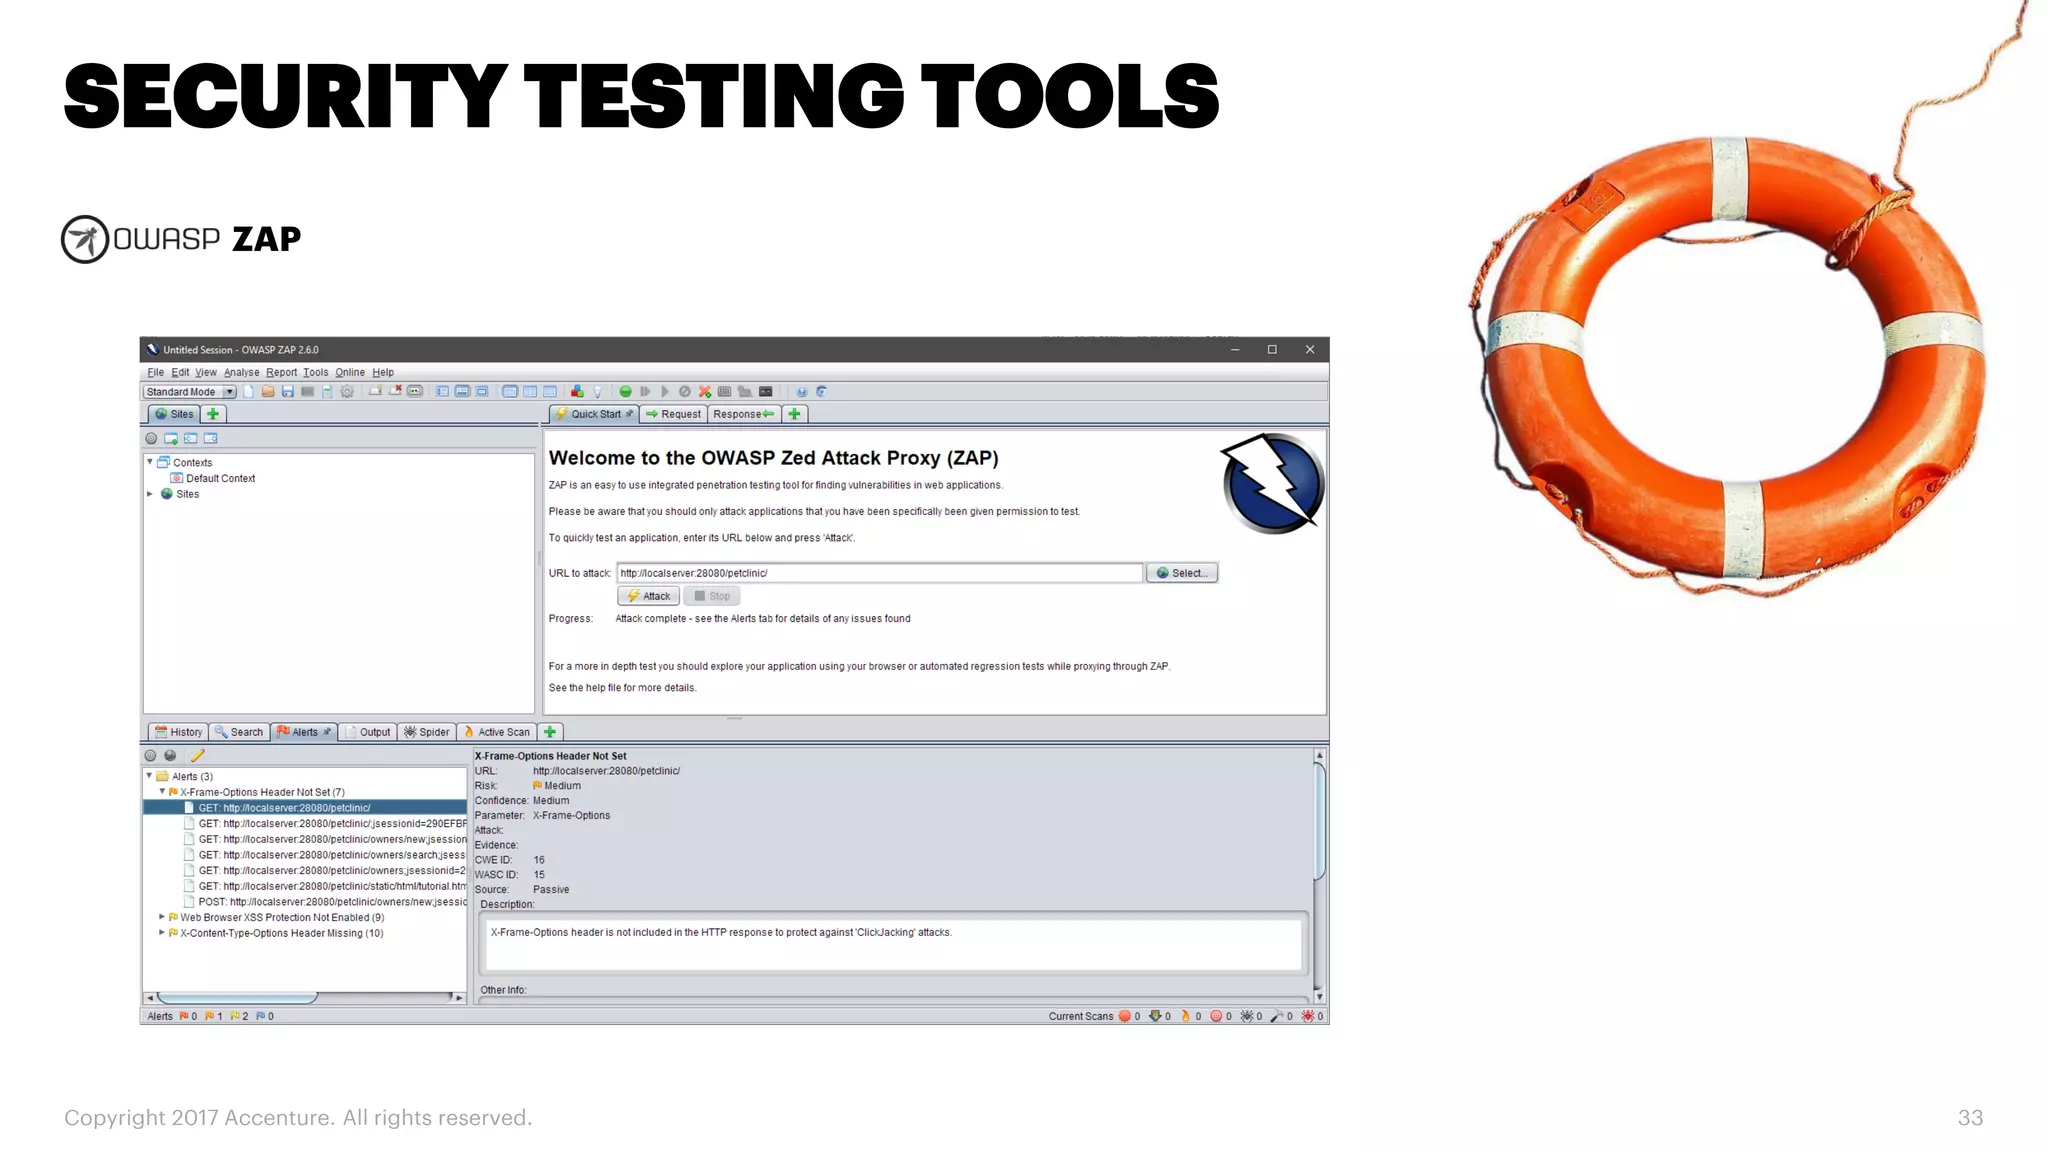Click the New Session icon in toolbar
This screenshot has height=1152, width=2048.
coord(249,392)
